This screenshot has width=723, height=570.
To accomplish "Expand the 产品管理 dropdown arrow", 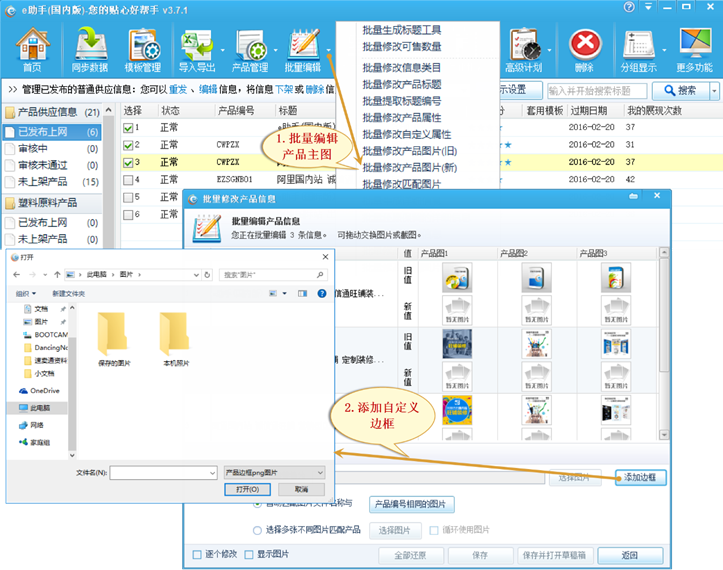I will pos(275,50).
